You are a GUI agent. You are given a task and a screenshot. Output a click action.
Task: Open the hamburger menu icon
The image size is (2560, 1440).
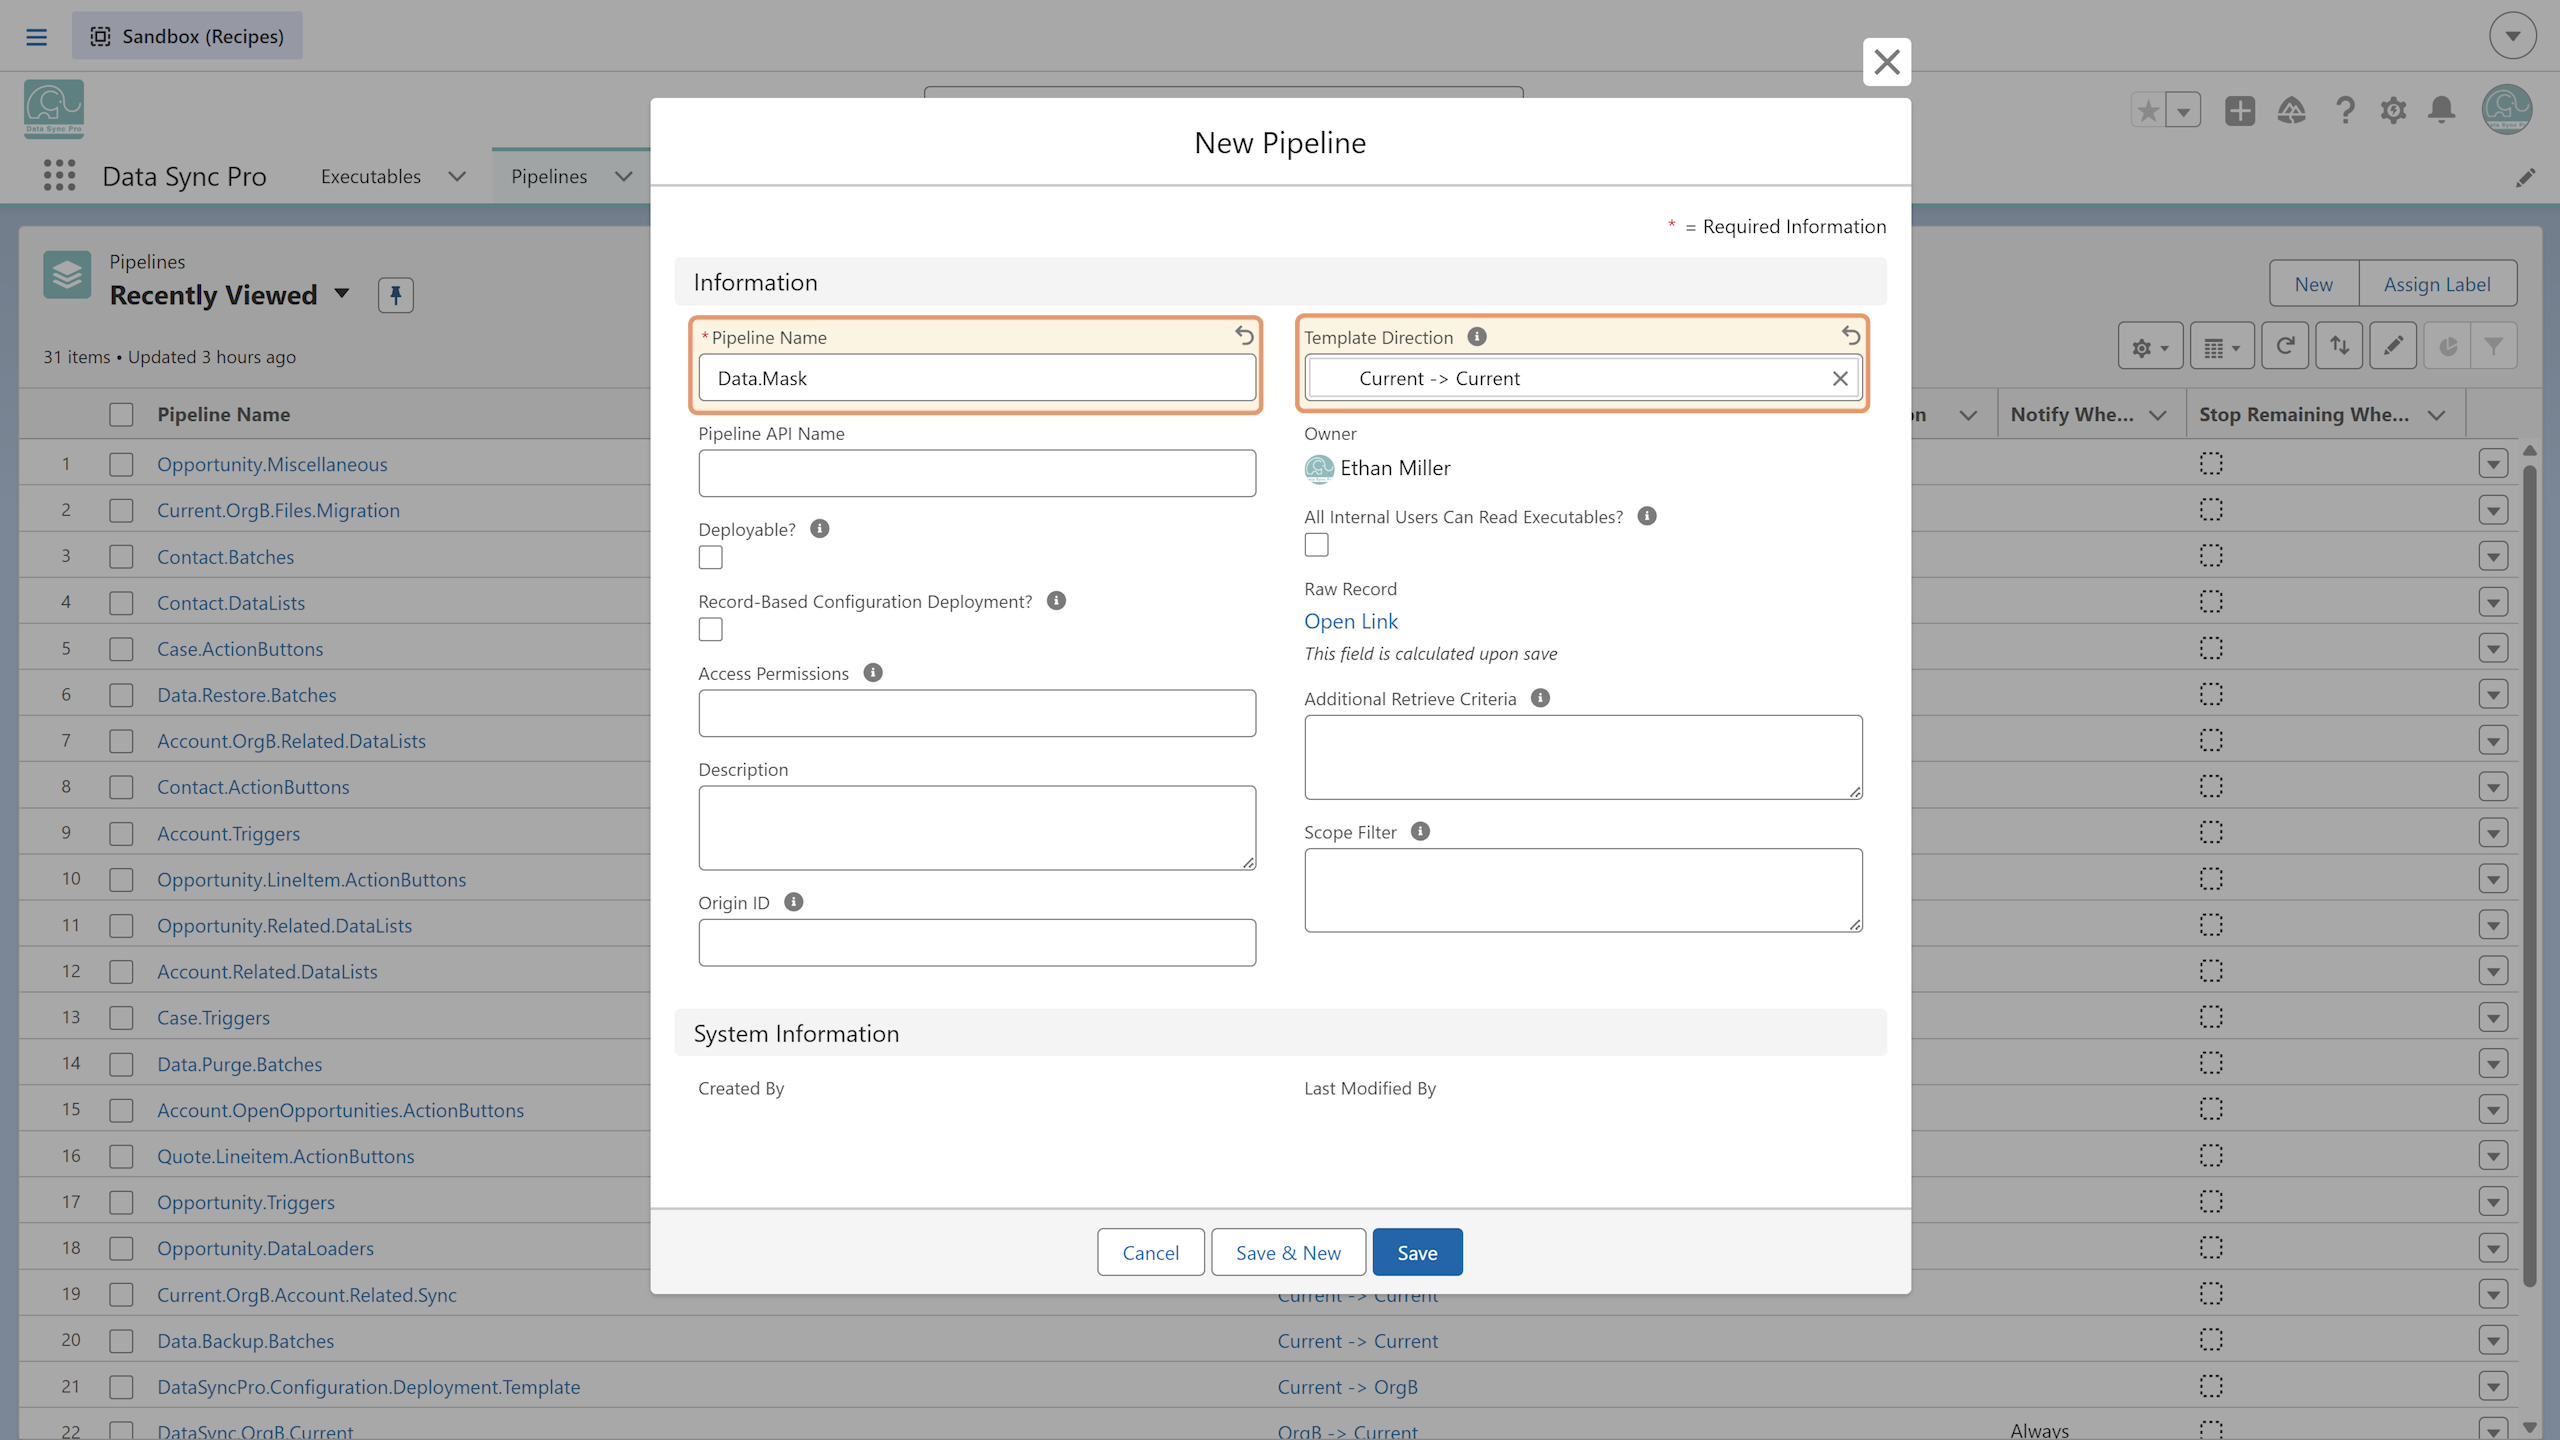37,37
